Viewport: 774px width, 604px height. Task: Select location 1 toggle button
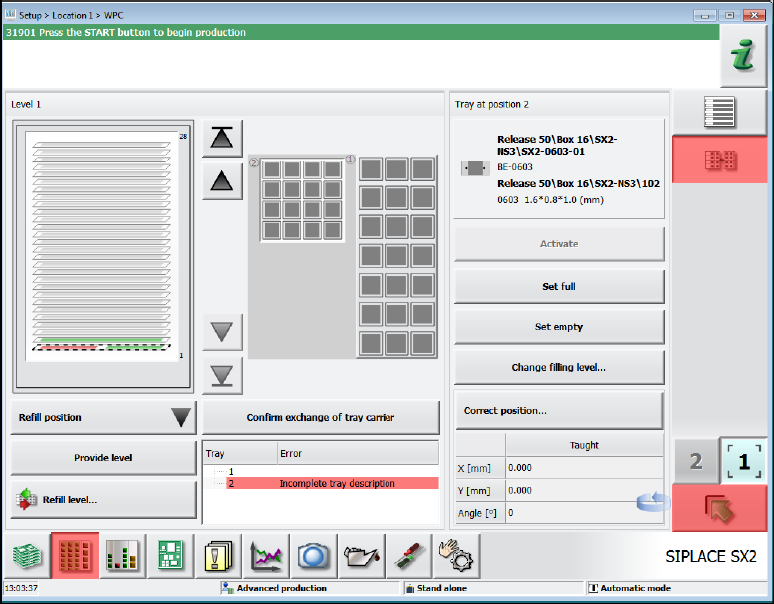[x=743, y=461]
